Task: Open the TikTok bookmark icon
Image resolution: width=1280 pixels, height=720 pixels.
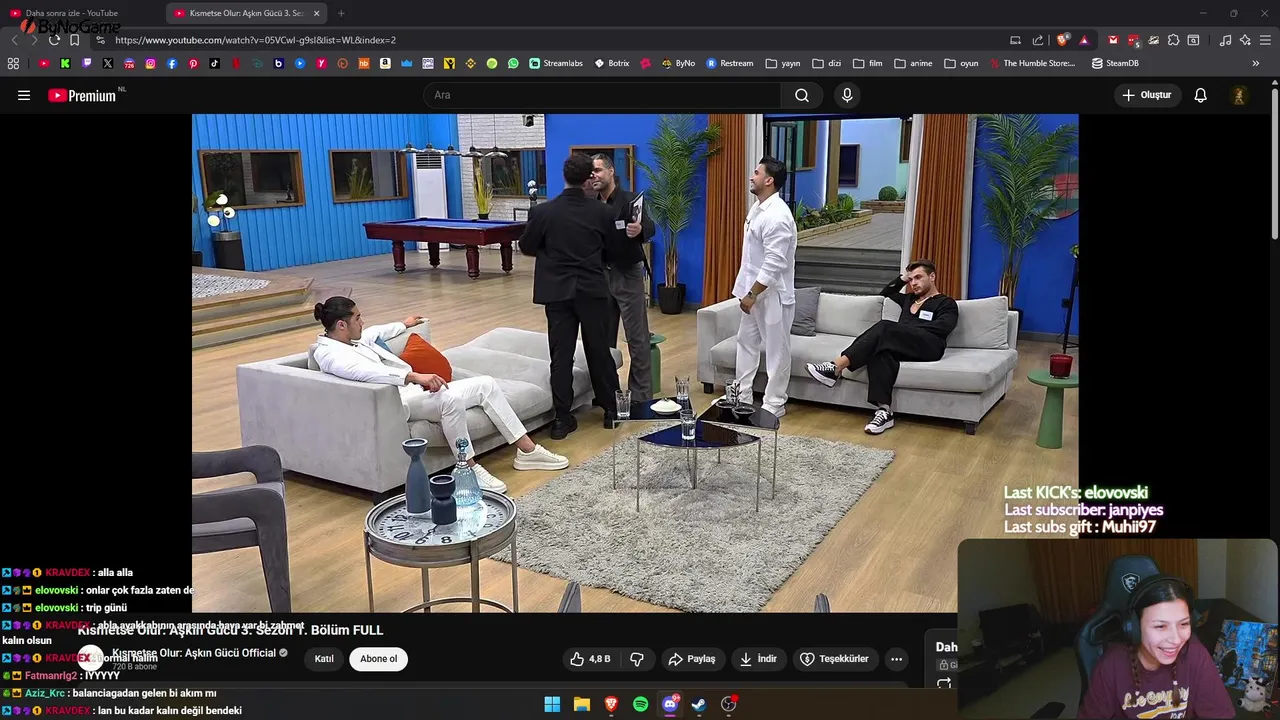Action: tap(215, 63)
